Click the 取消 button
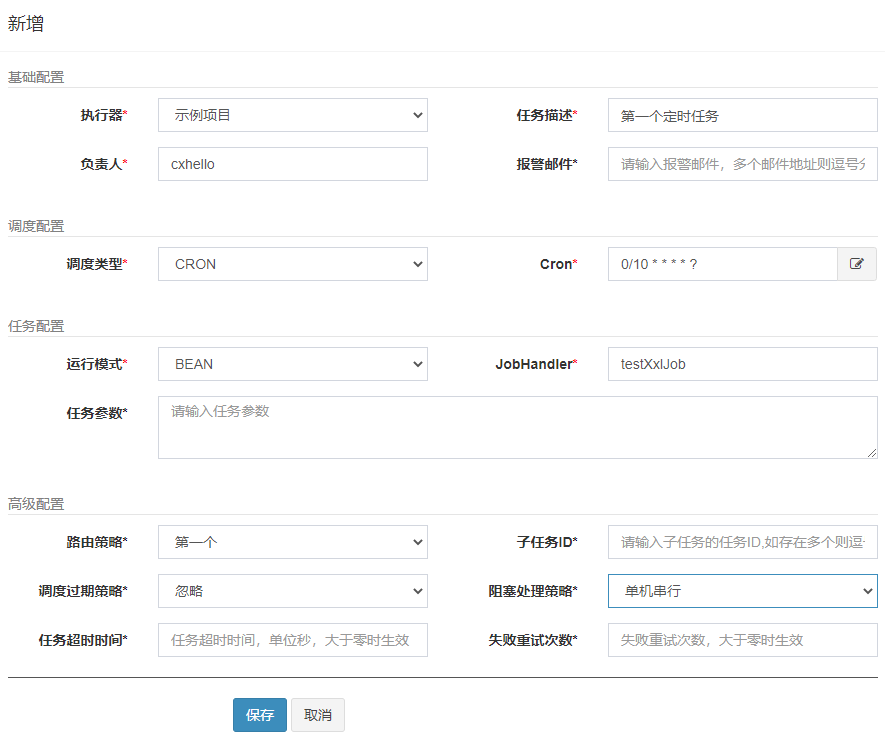885x741 pixels. pyautogui.click(x=318, y=715)
